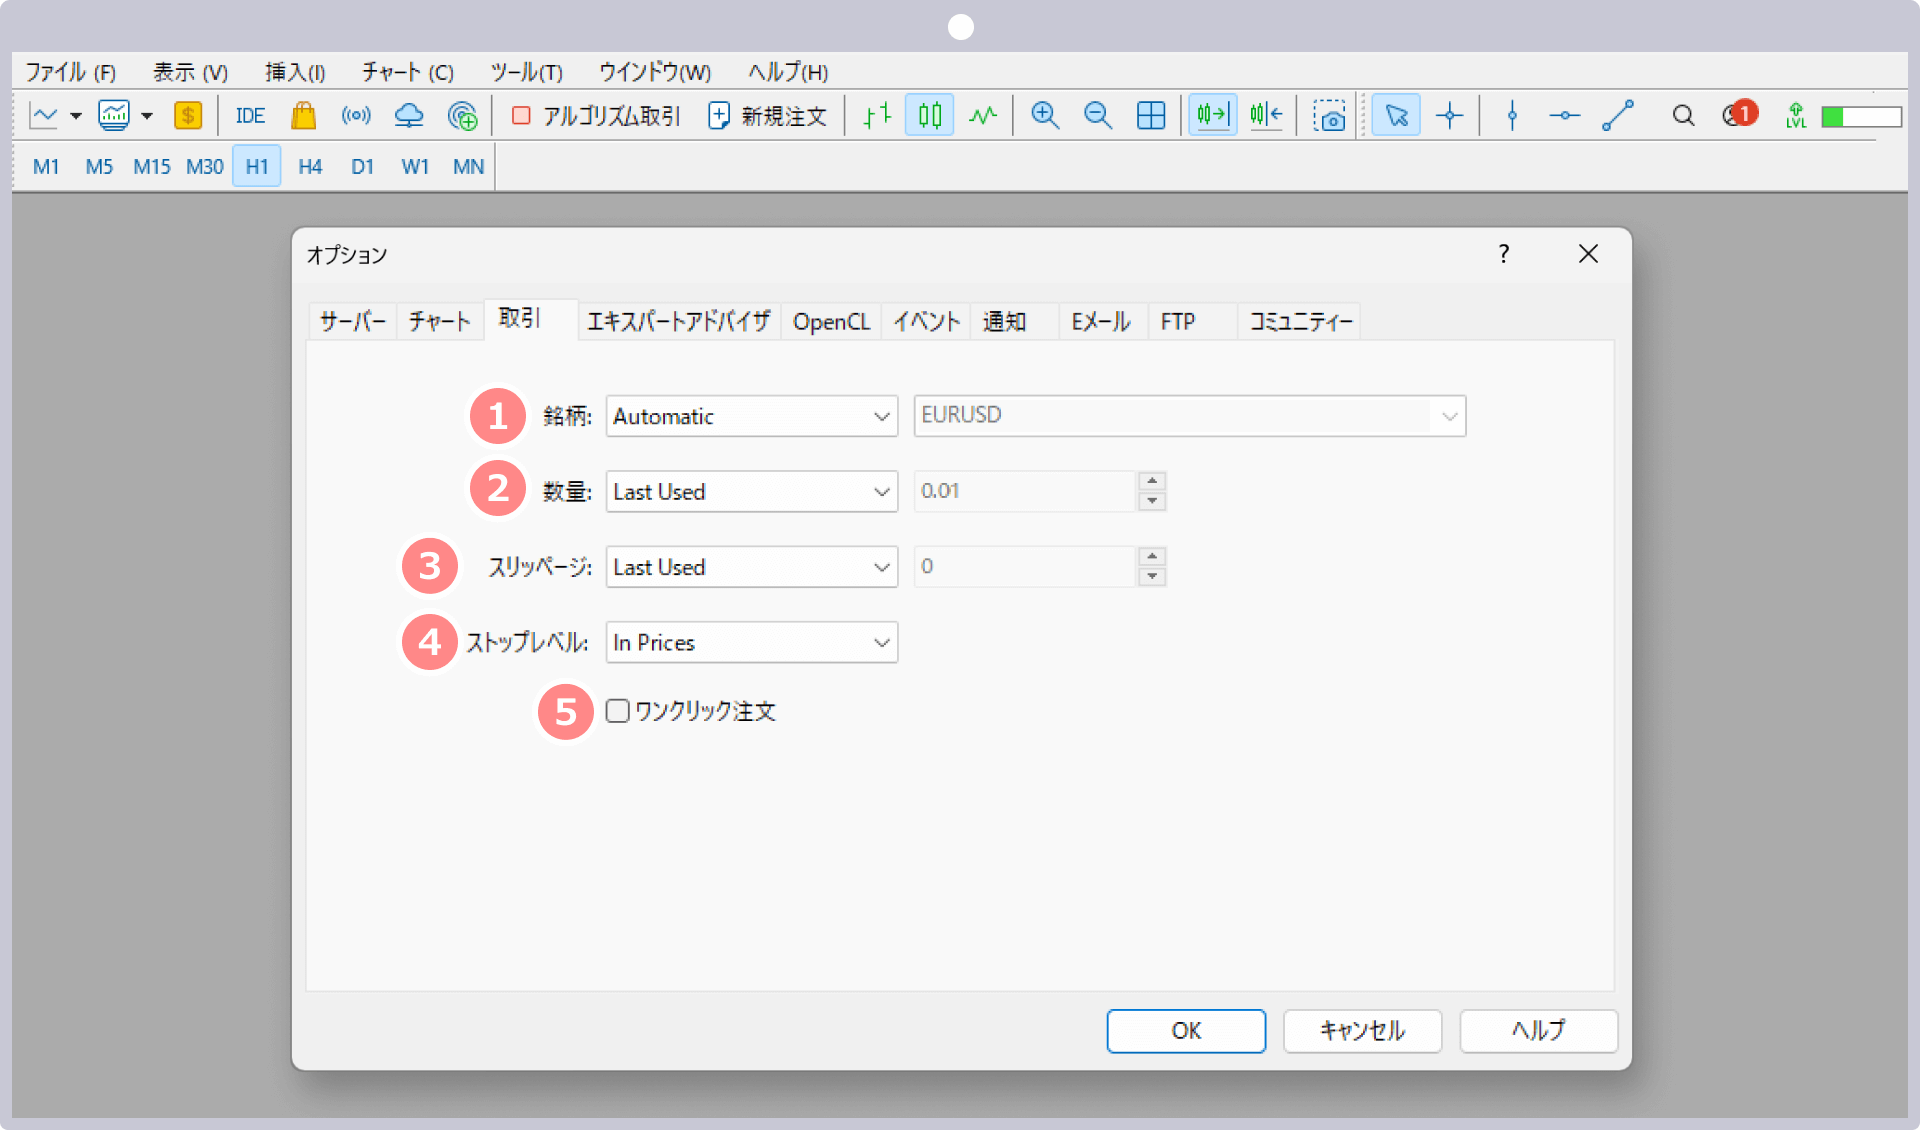Viewport: 1920px width, 1132px height.
Task: Open the EURUSD symbol dropdown
Action: [1190, 416]
